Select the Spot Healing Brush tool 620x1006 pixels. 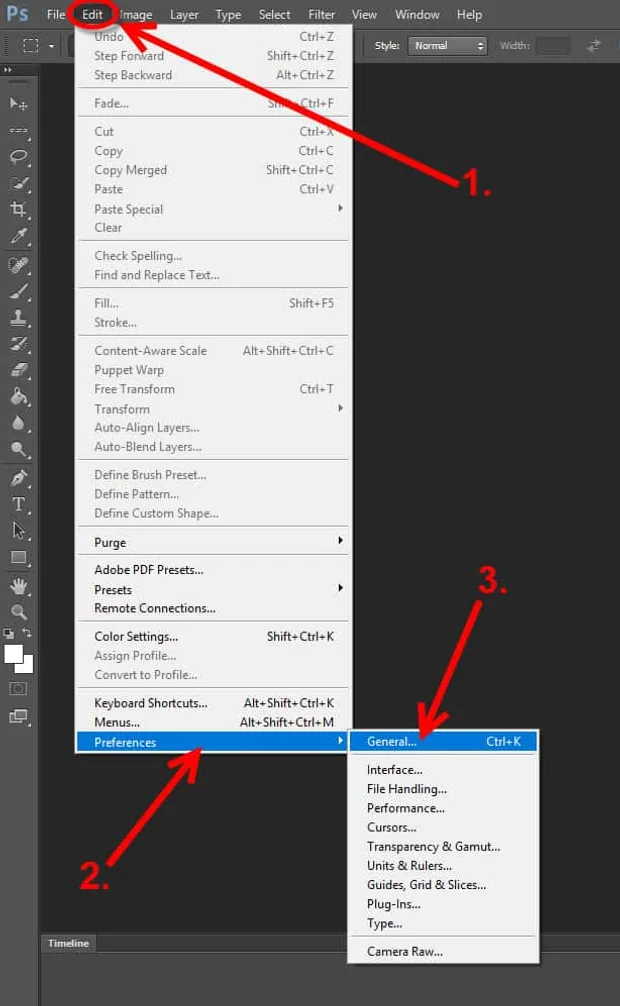(18, 264)
